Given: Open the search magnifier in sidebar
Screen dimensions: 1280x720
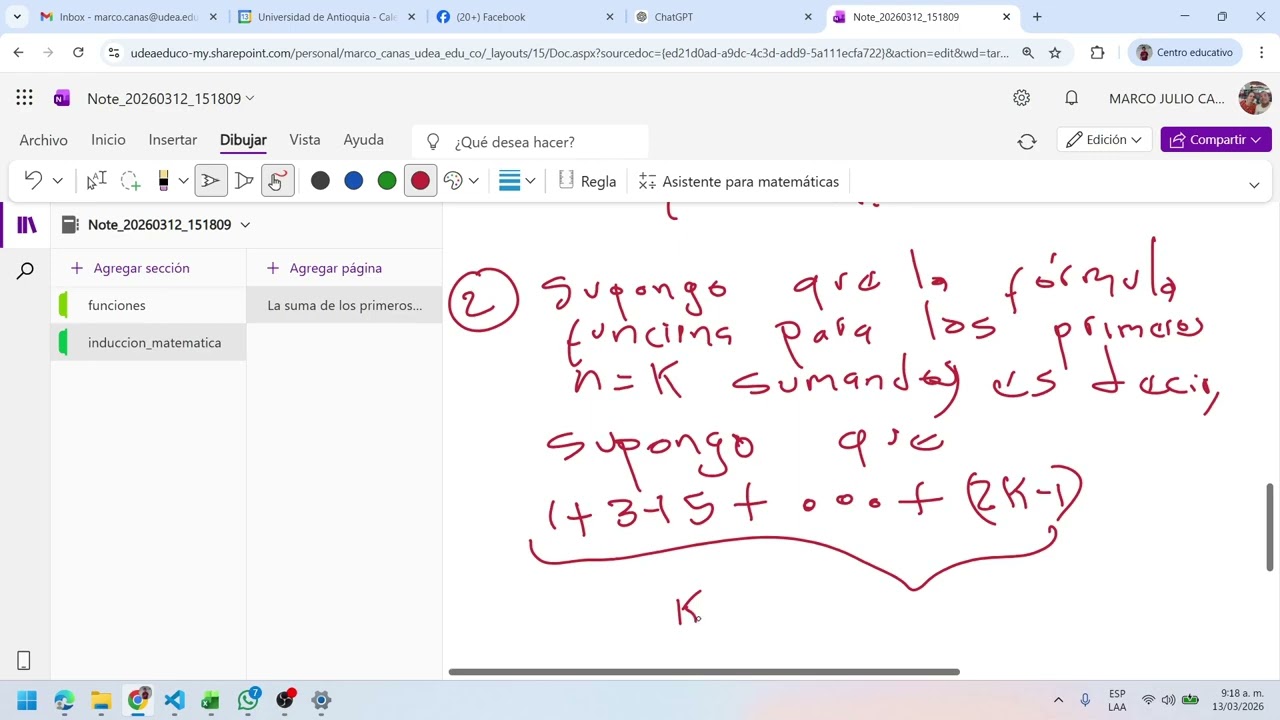Looking at the screenshot, I should pyautogui.click(x=26, y=271).
